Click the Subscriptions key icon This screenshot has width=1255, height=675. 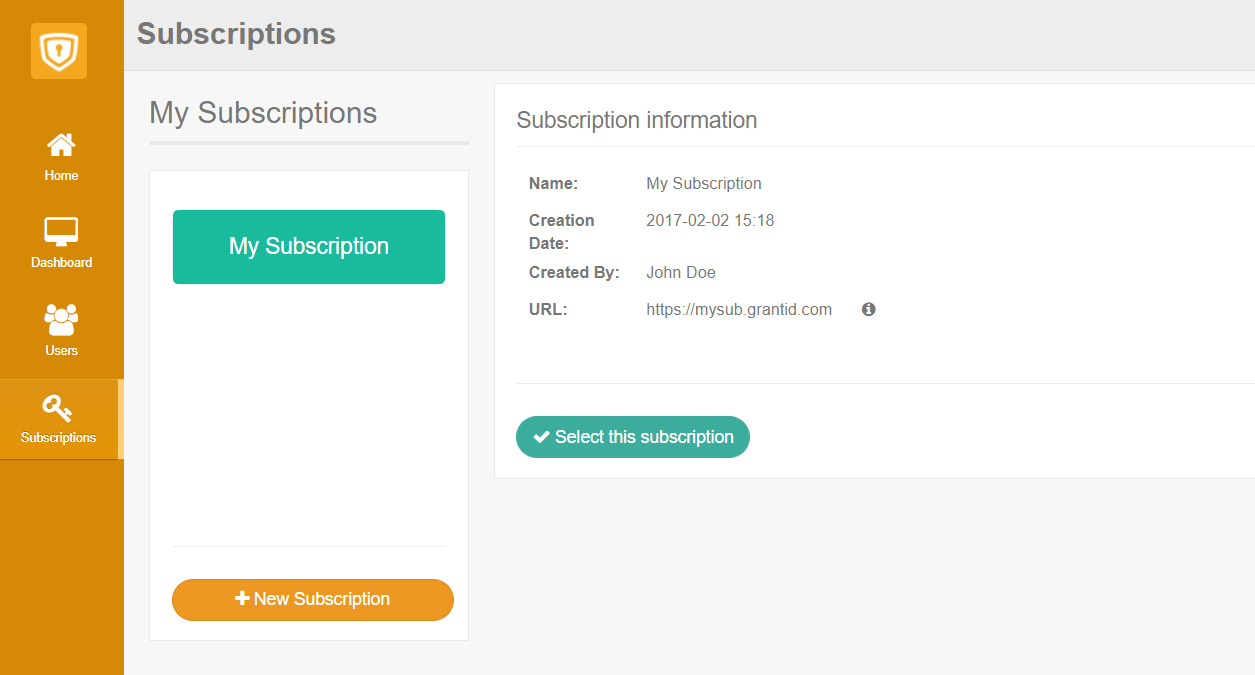tap(57, 408)
